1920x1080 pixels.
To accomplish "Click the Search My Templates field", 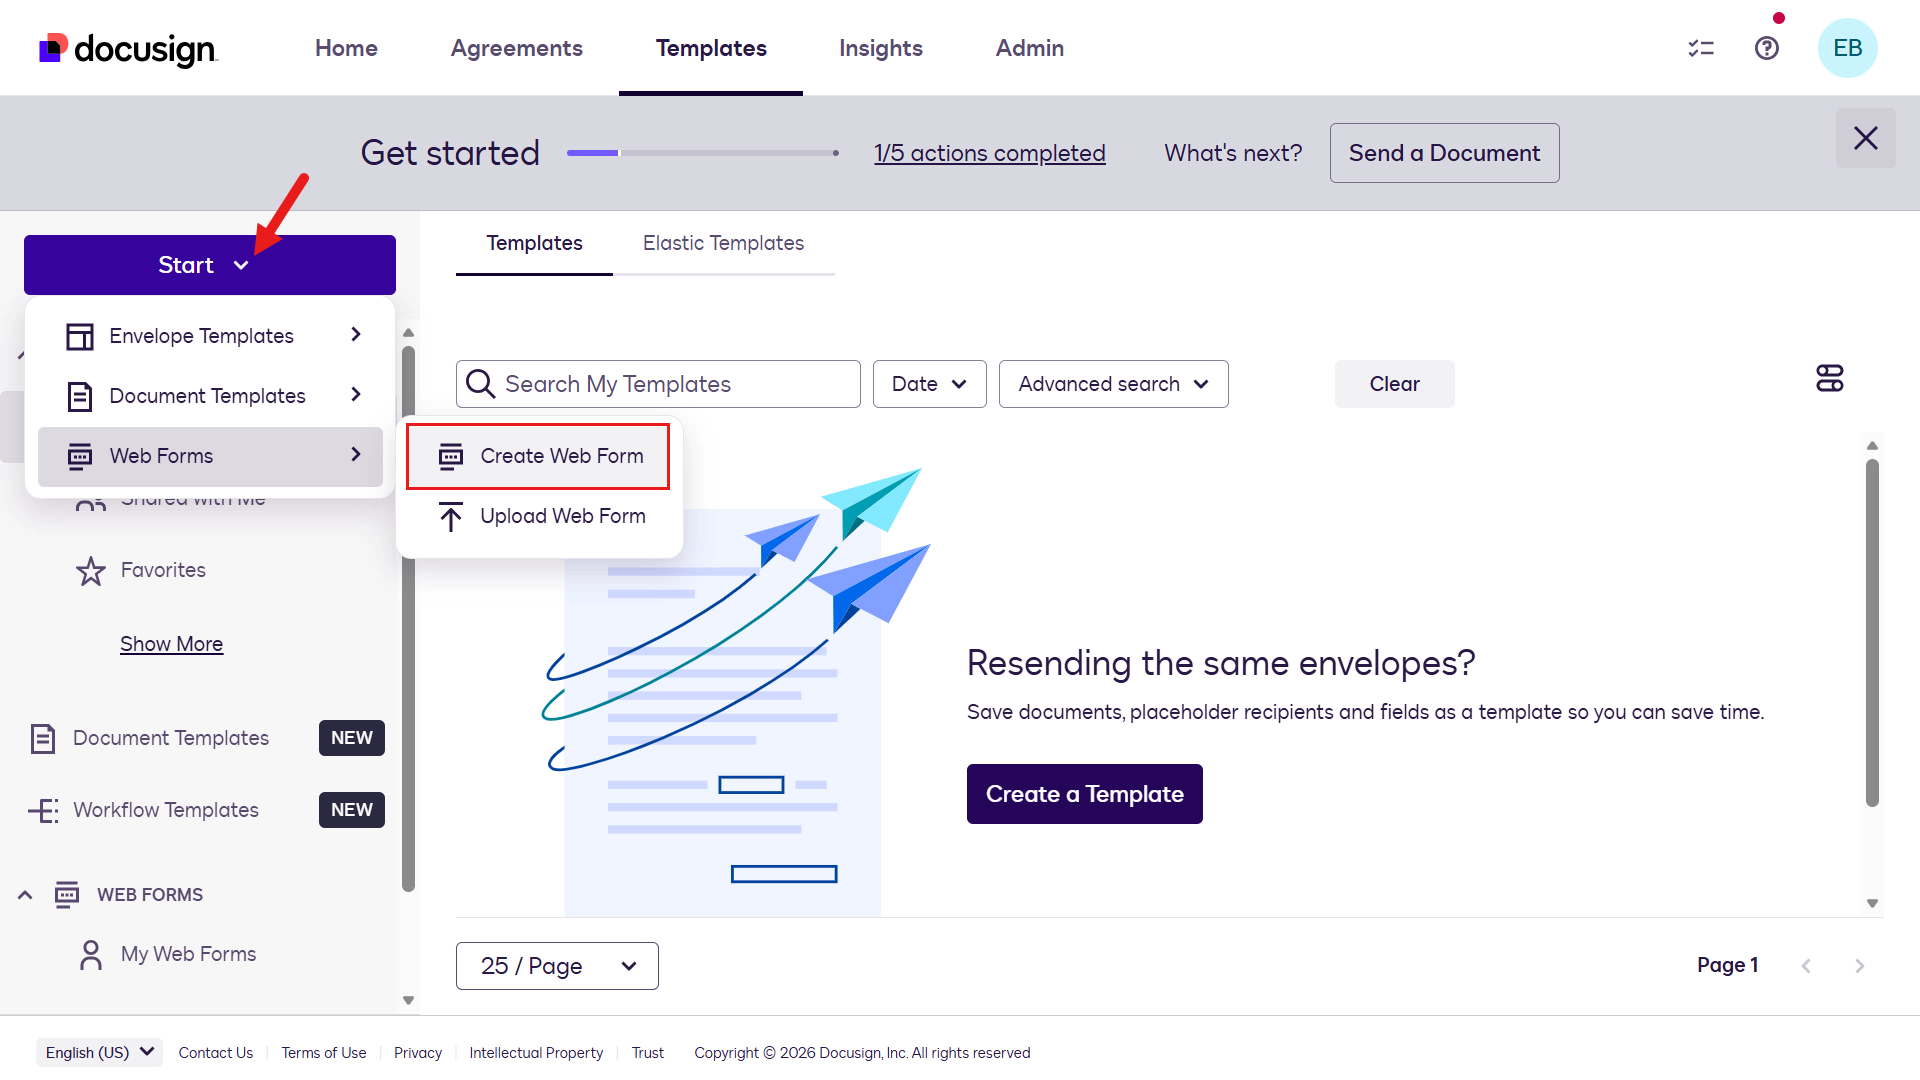I will coord(658,384).
